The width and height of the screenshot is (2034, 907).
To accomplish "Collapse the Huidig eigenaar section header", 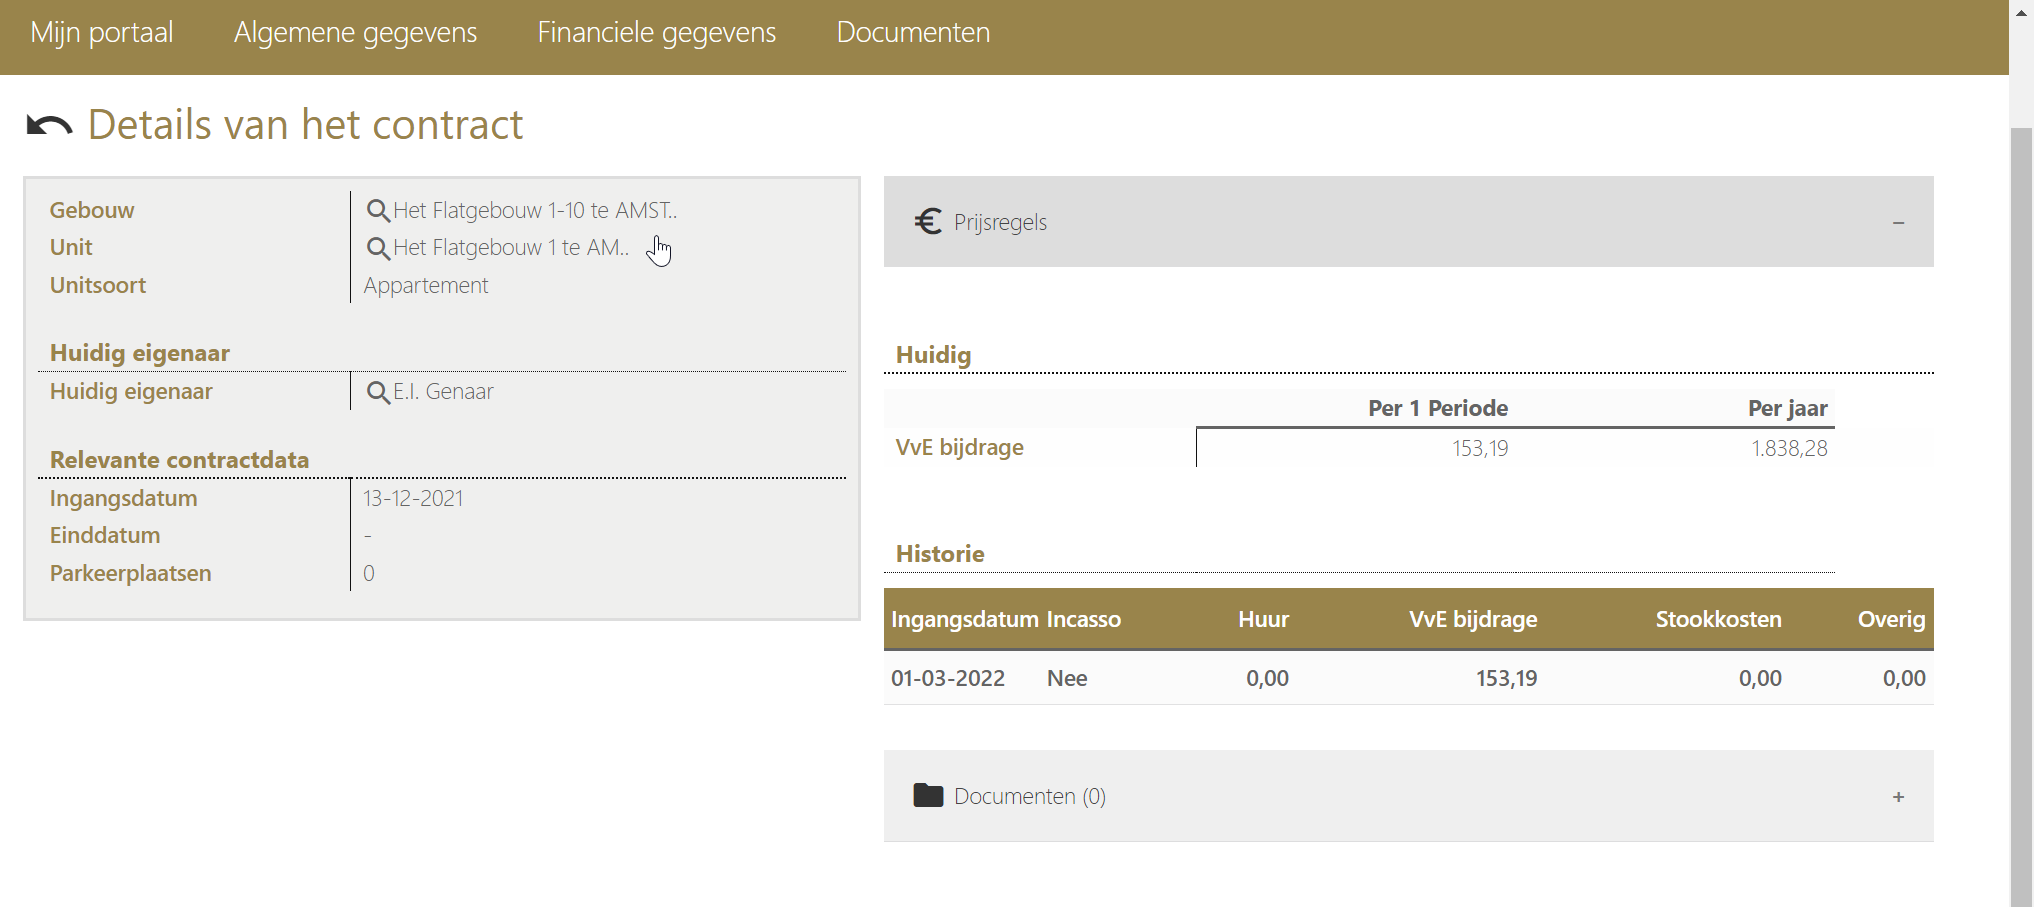I will [139, 353].
